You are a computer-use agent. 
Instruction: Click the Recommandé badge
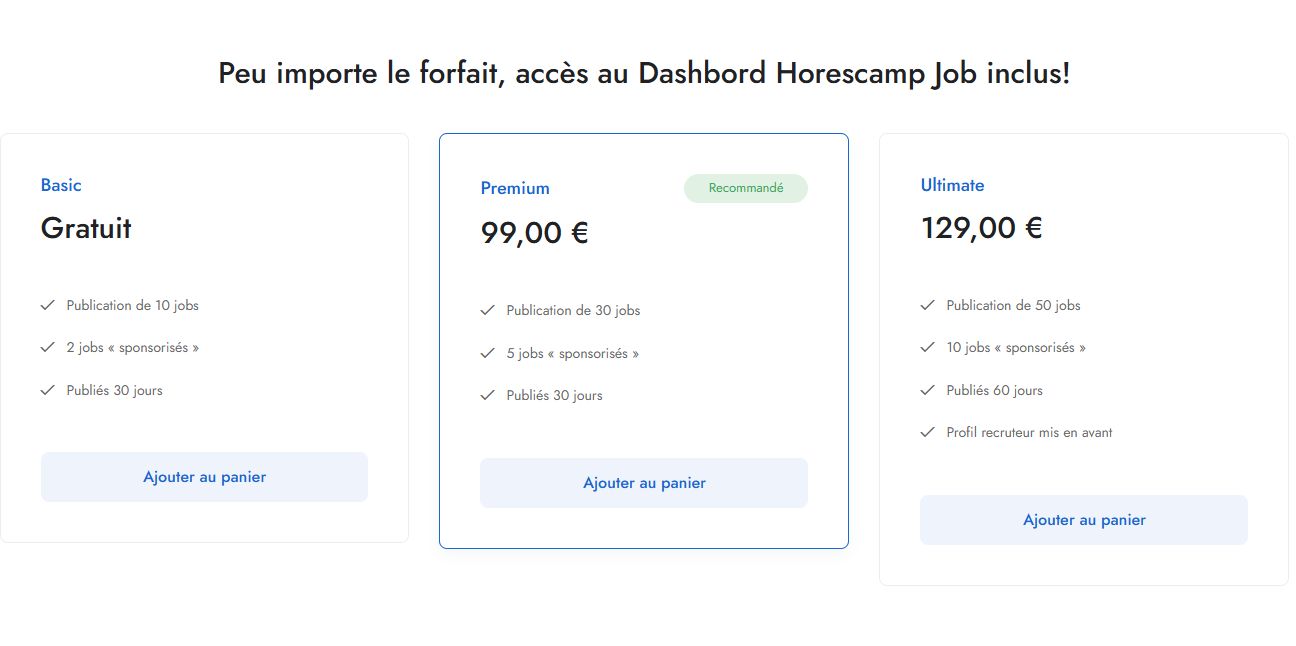pyautogui.click(x=746, y=188)
